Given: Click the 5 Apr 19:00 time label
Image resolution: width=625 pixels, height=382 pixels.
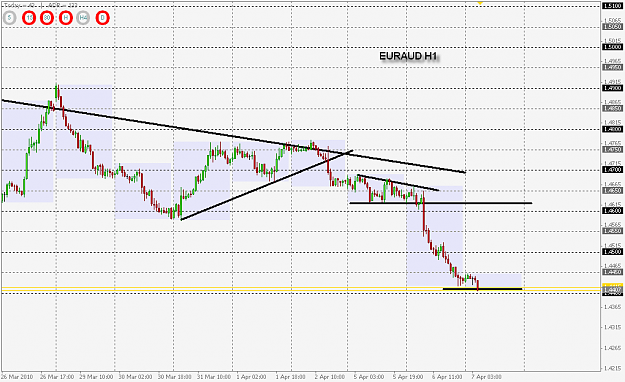Looking at the screenshot, I should 408,377.
